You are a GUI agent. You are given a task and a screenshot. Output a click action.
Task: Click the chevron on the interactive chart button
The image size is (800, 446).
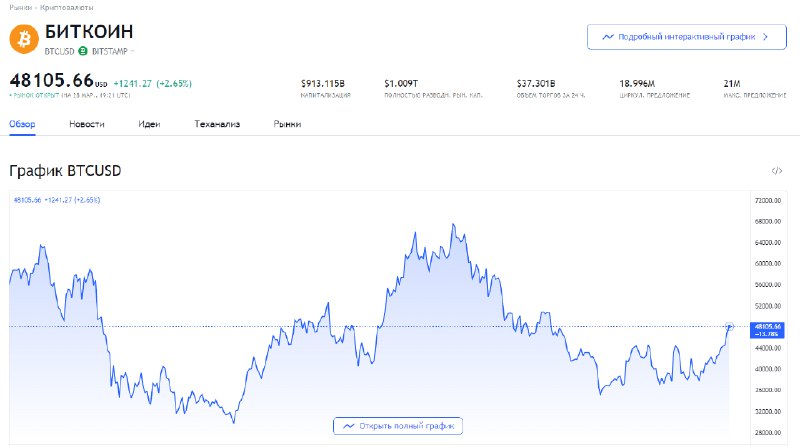[765, 37]
